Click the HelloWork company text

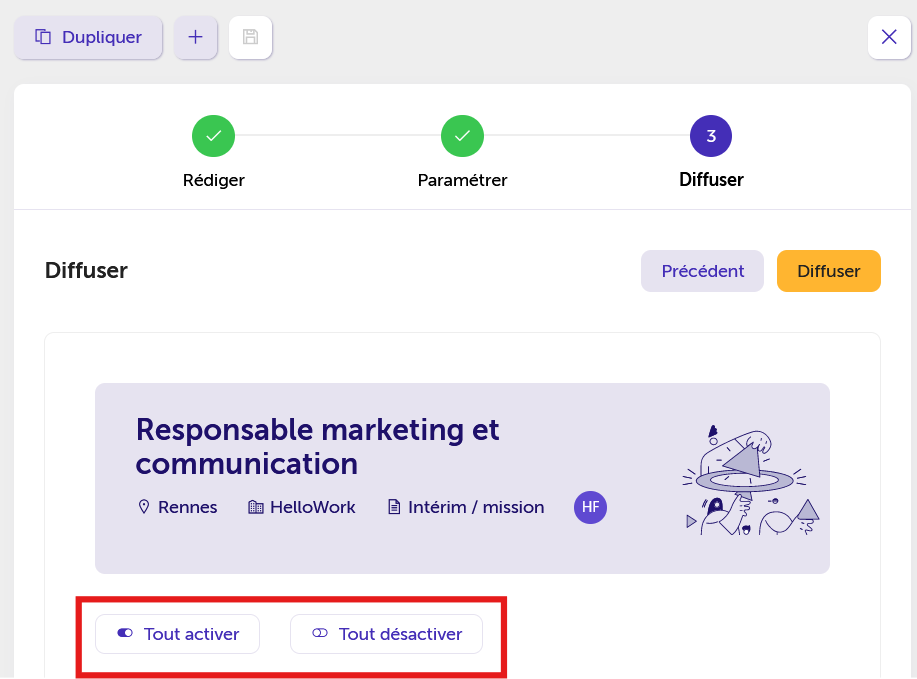(312, 507)
